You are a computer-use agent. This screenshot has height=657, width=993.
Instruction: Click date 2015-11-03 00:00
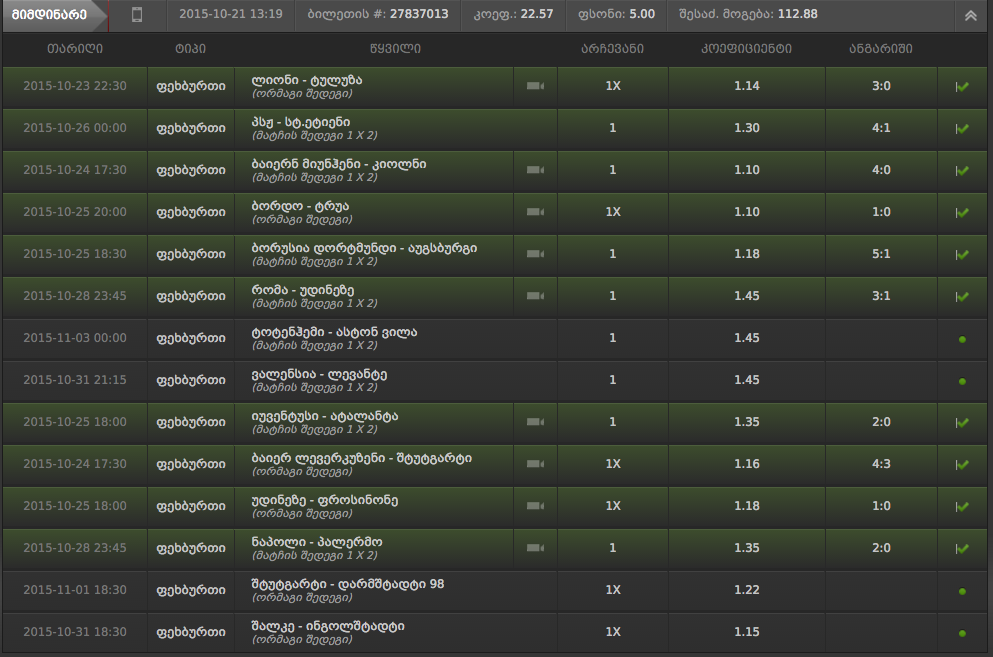75,338
